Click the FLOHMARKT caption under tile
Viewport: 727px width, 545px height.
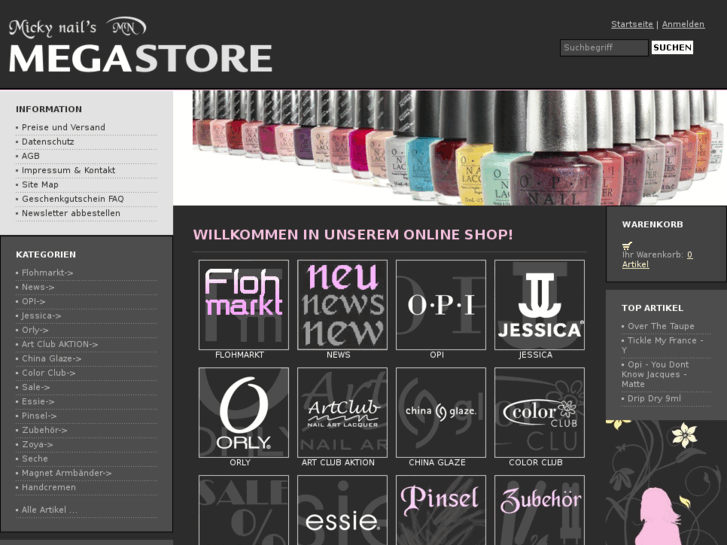point(240,355)
